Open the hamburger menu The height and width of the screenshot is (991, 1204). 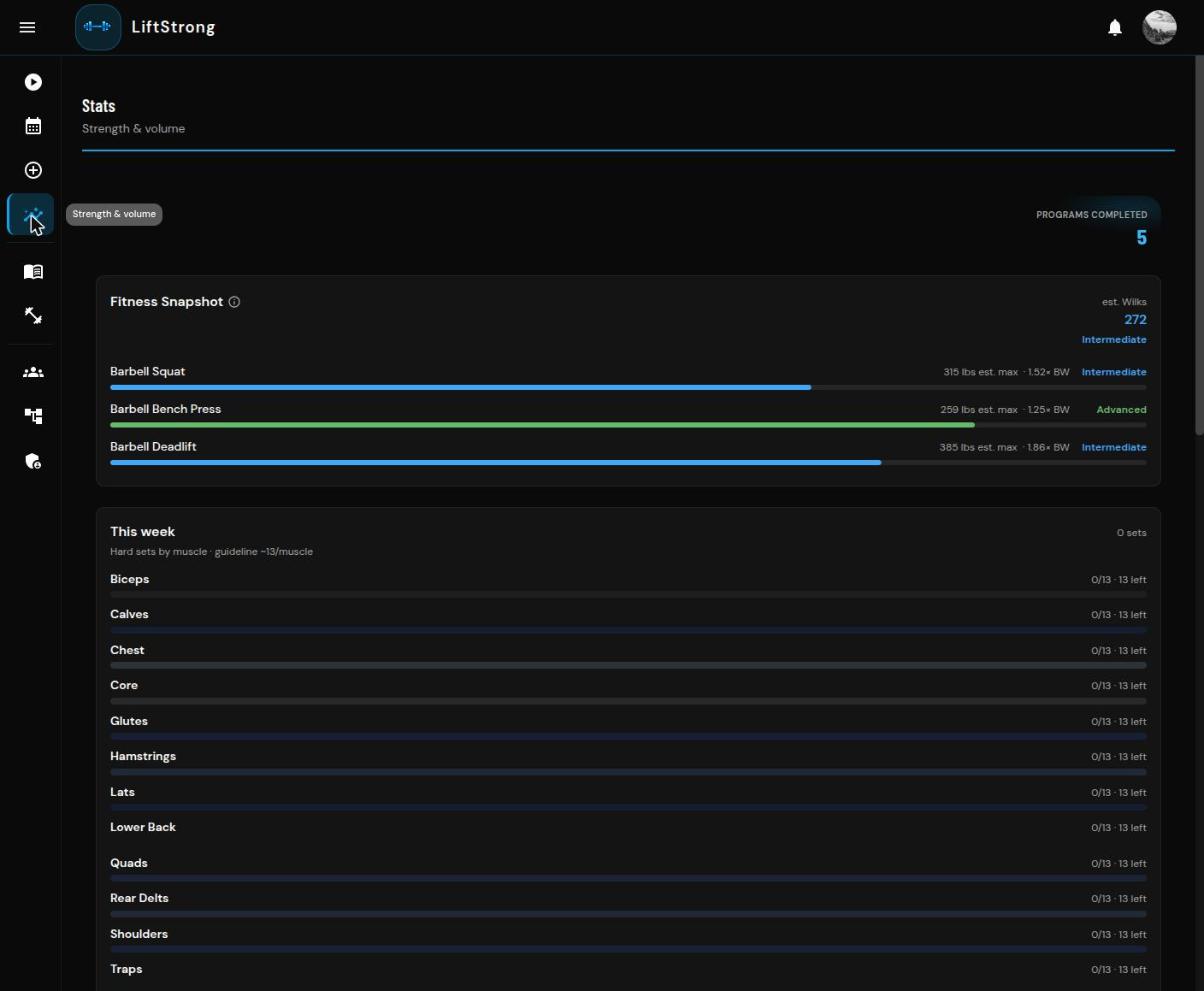click(27, 27)
